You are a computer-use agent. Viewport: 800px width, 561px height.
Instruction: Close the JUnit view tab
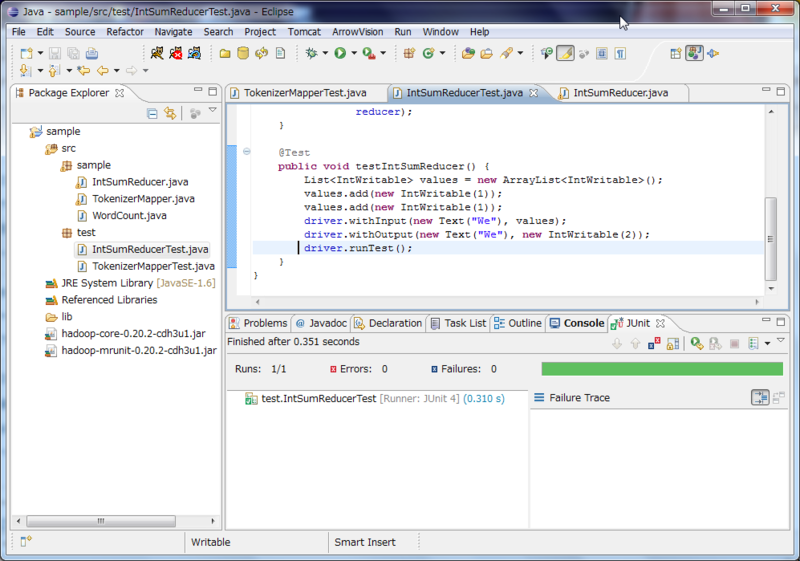pyautogui.click(x=660, y=323)
